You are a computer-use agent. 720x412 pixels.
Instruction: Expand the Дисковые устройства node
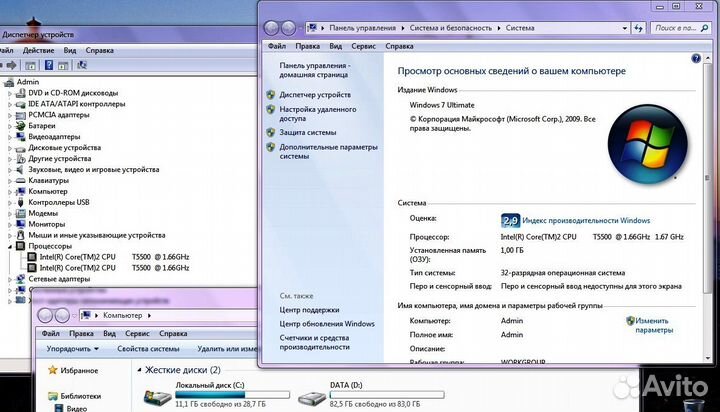pos(10,148)
